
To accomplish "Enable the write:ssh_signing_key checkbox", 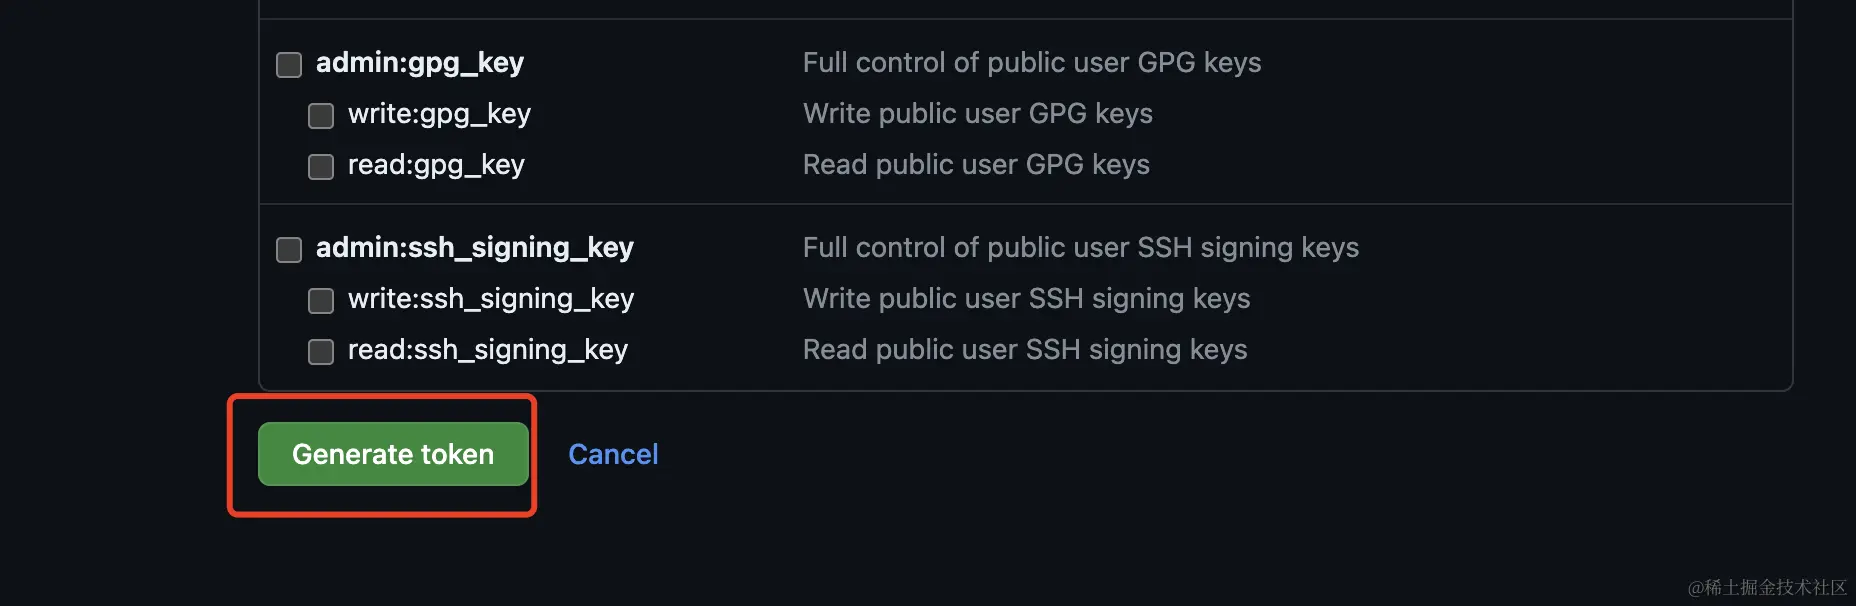I will tap(321, 301).
